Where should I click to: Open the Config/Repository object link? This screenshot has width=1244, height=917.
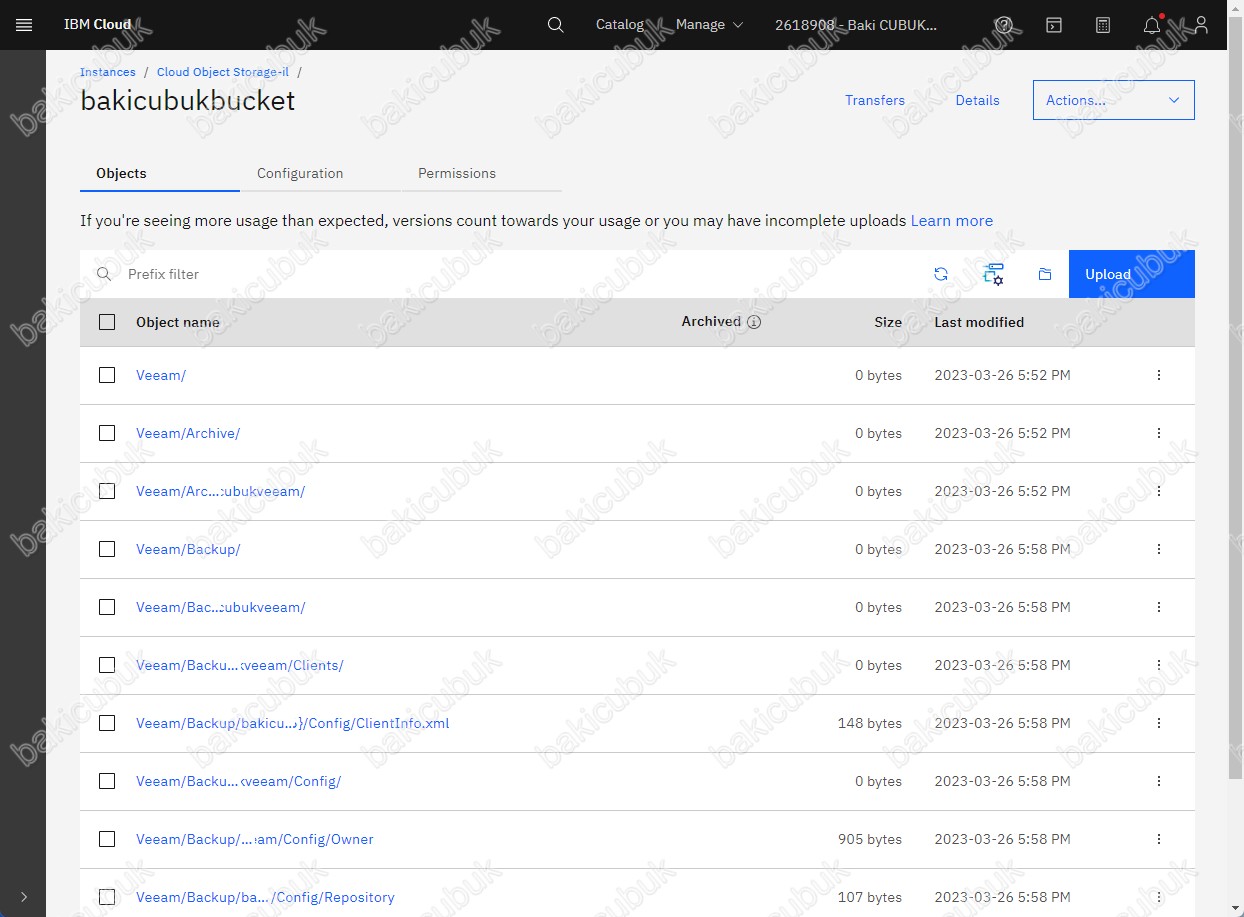265,897
